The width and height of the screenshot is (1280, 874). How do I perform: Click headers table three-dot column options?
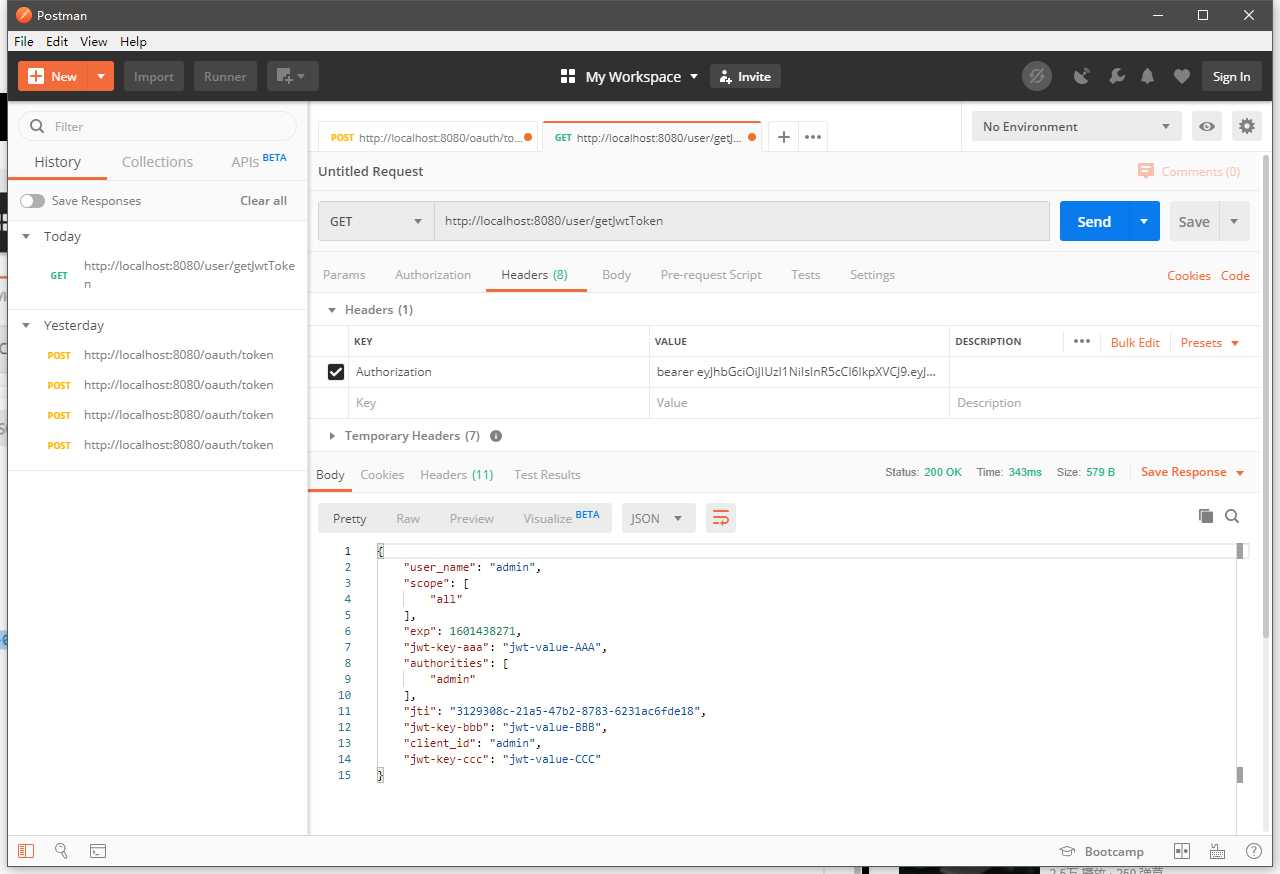pos(1081,341)
